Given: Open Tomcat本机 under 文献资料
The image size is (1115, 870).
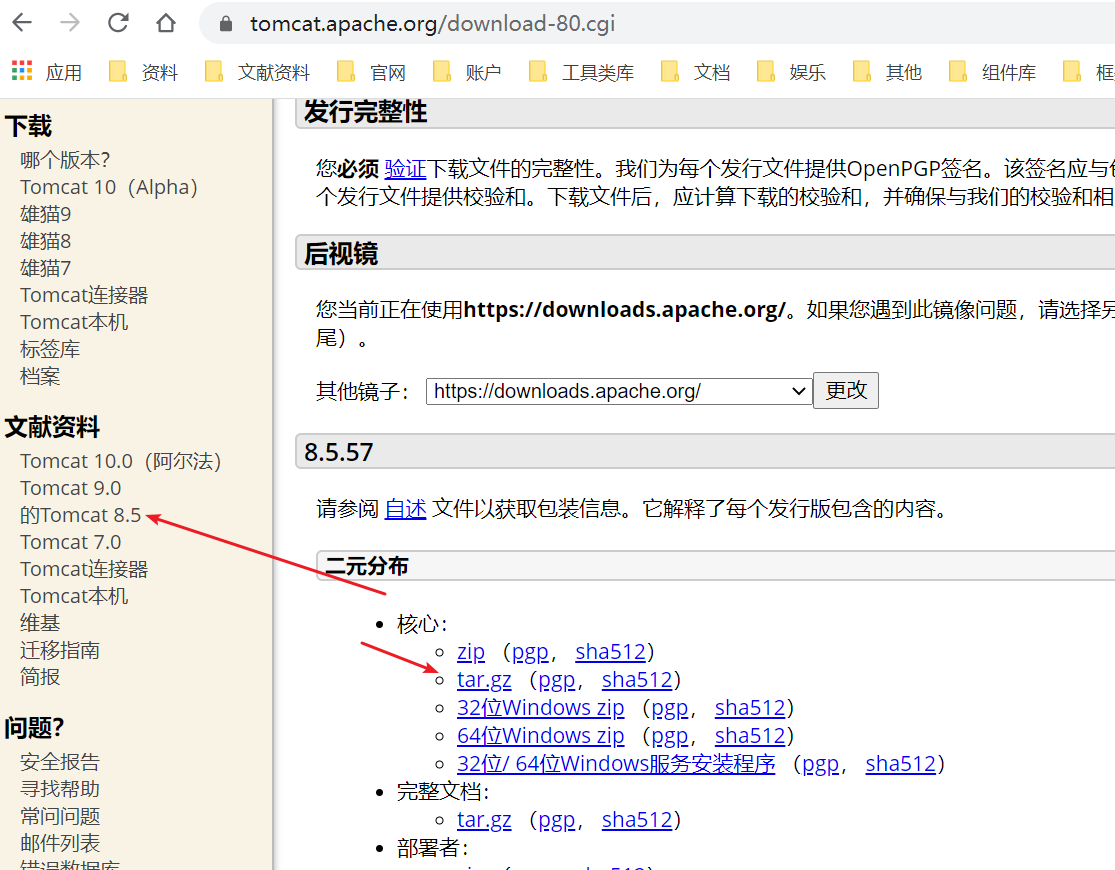Looking at the screenshot, I should pyautogui.click(x=74, y=596).
